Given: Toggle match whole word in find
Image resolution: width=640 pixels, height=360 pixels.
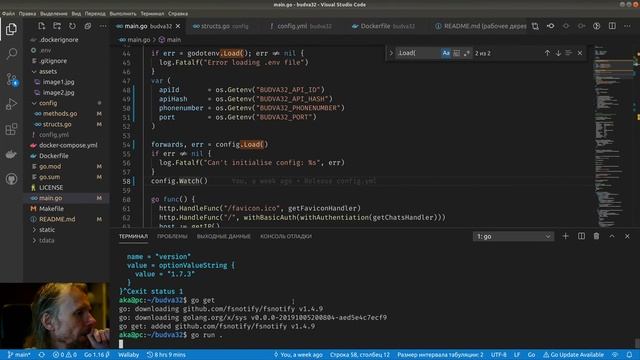Looking at the screenshot, I should (456, 53).
